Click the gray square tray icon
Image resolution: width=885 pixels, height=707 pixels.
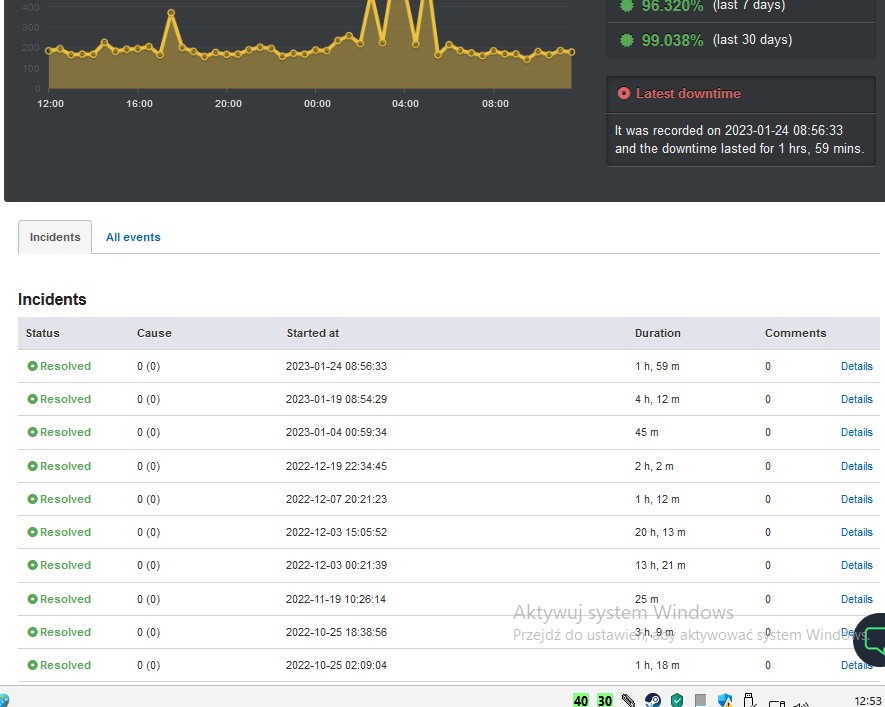pyautogui.click(x=700, y=700)
